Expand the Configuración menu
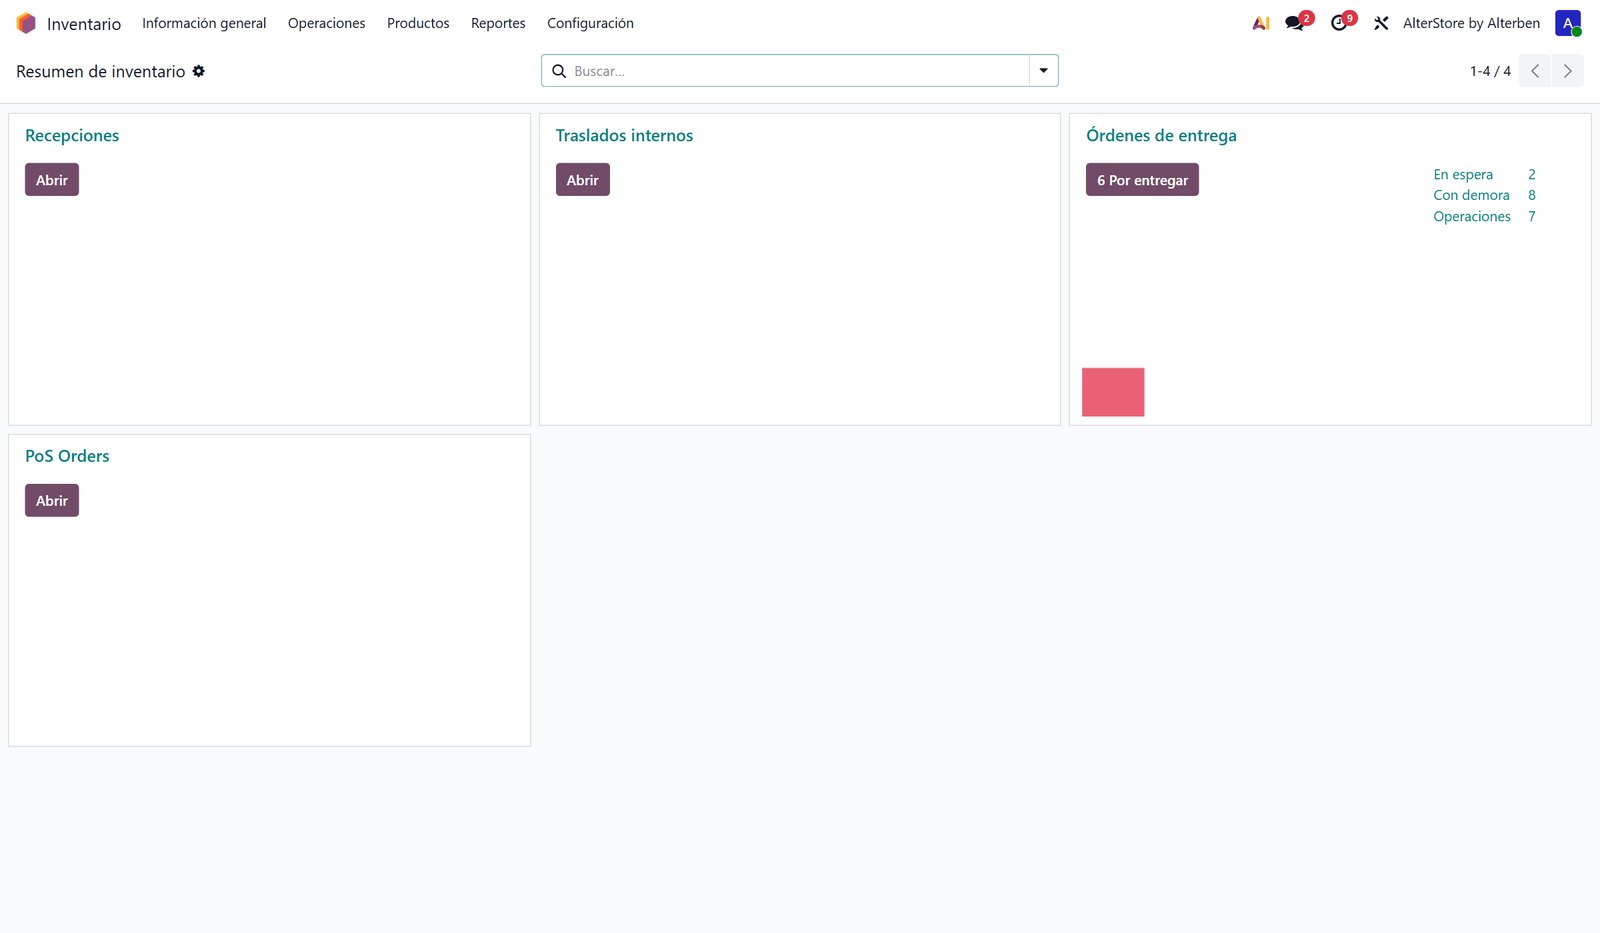 [590, 23]
